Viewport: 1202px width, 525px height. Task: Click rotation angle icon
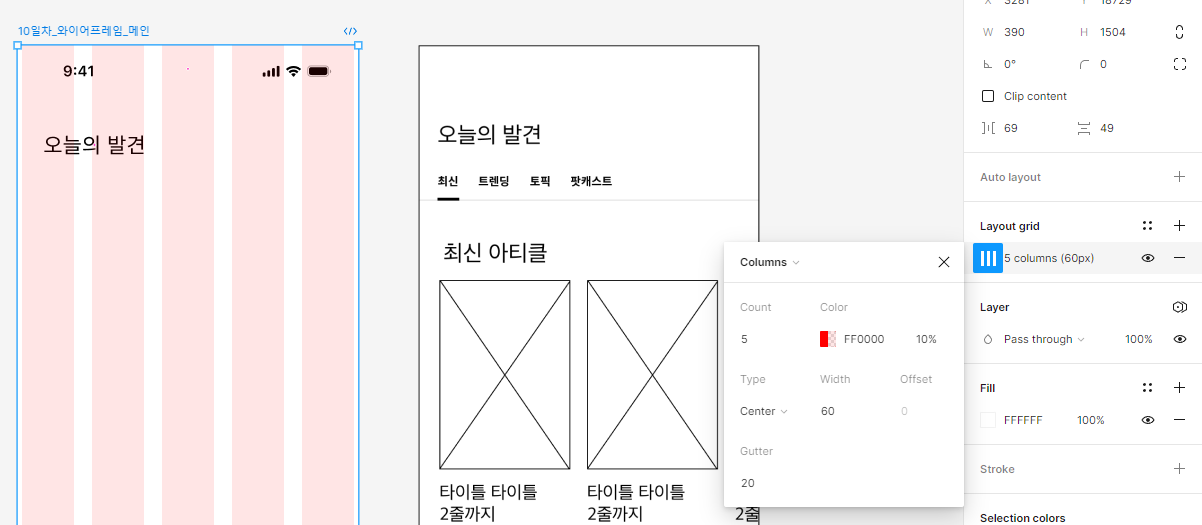[x=988, y=64]
